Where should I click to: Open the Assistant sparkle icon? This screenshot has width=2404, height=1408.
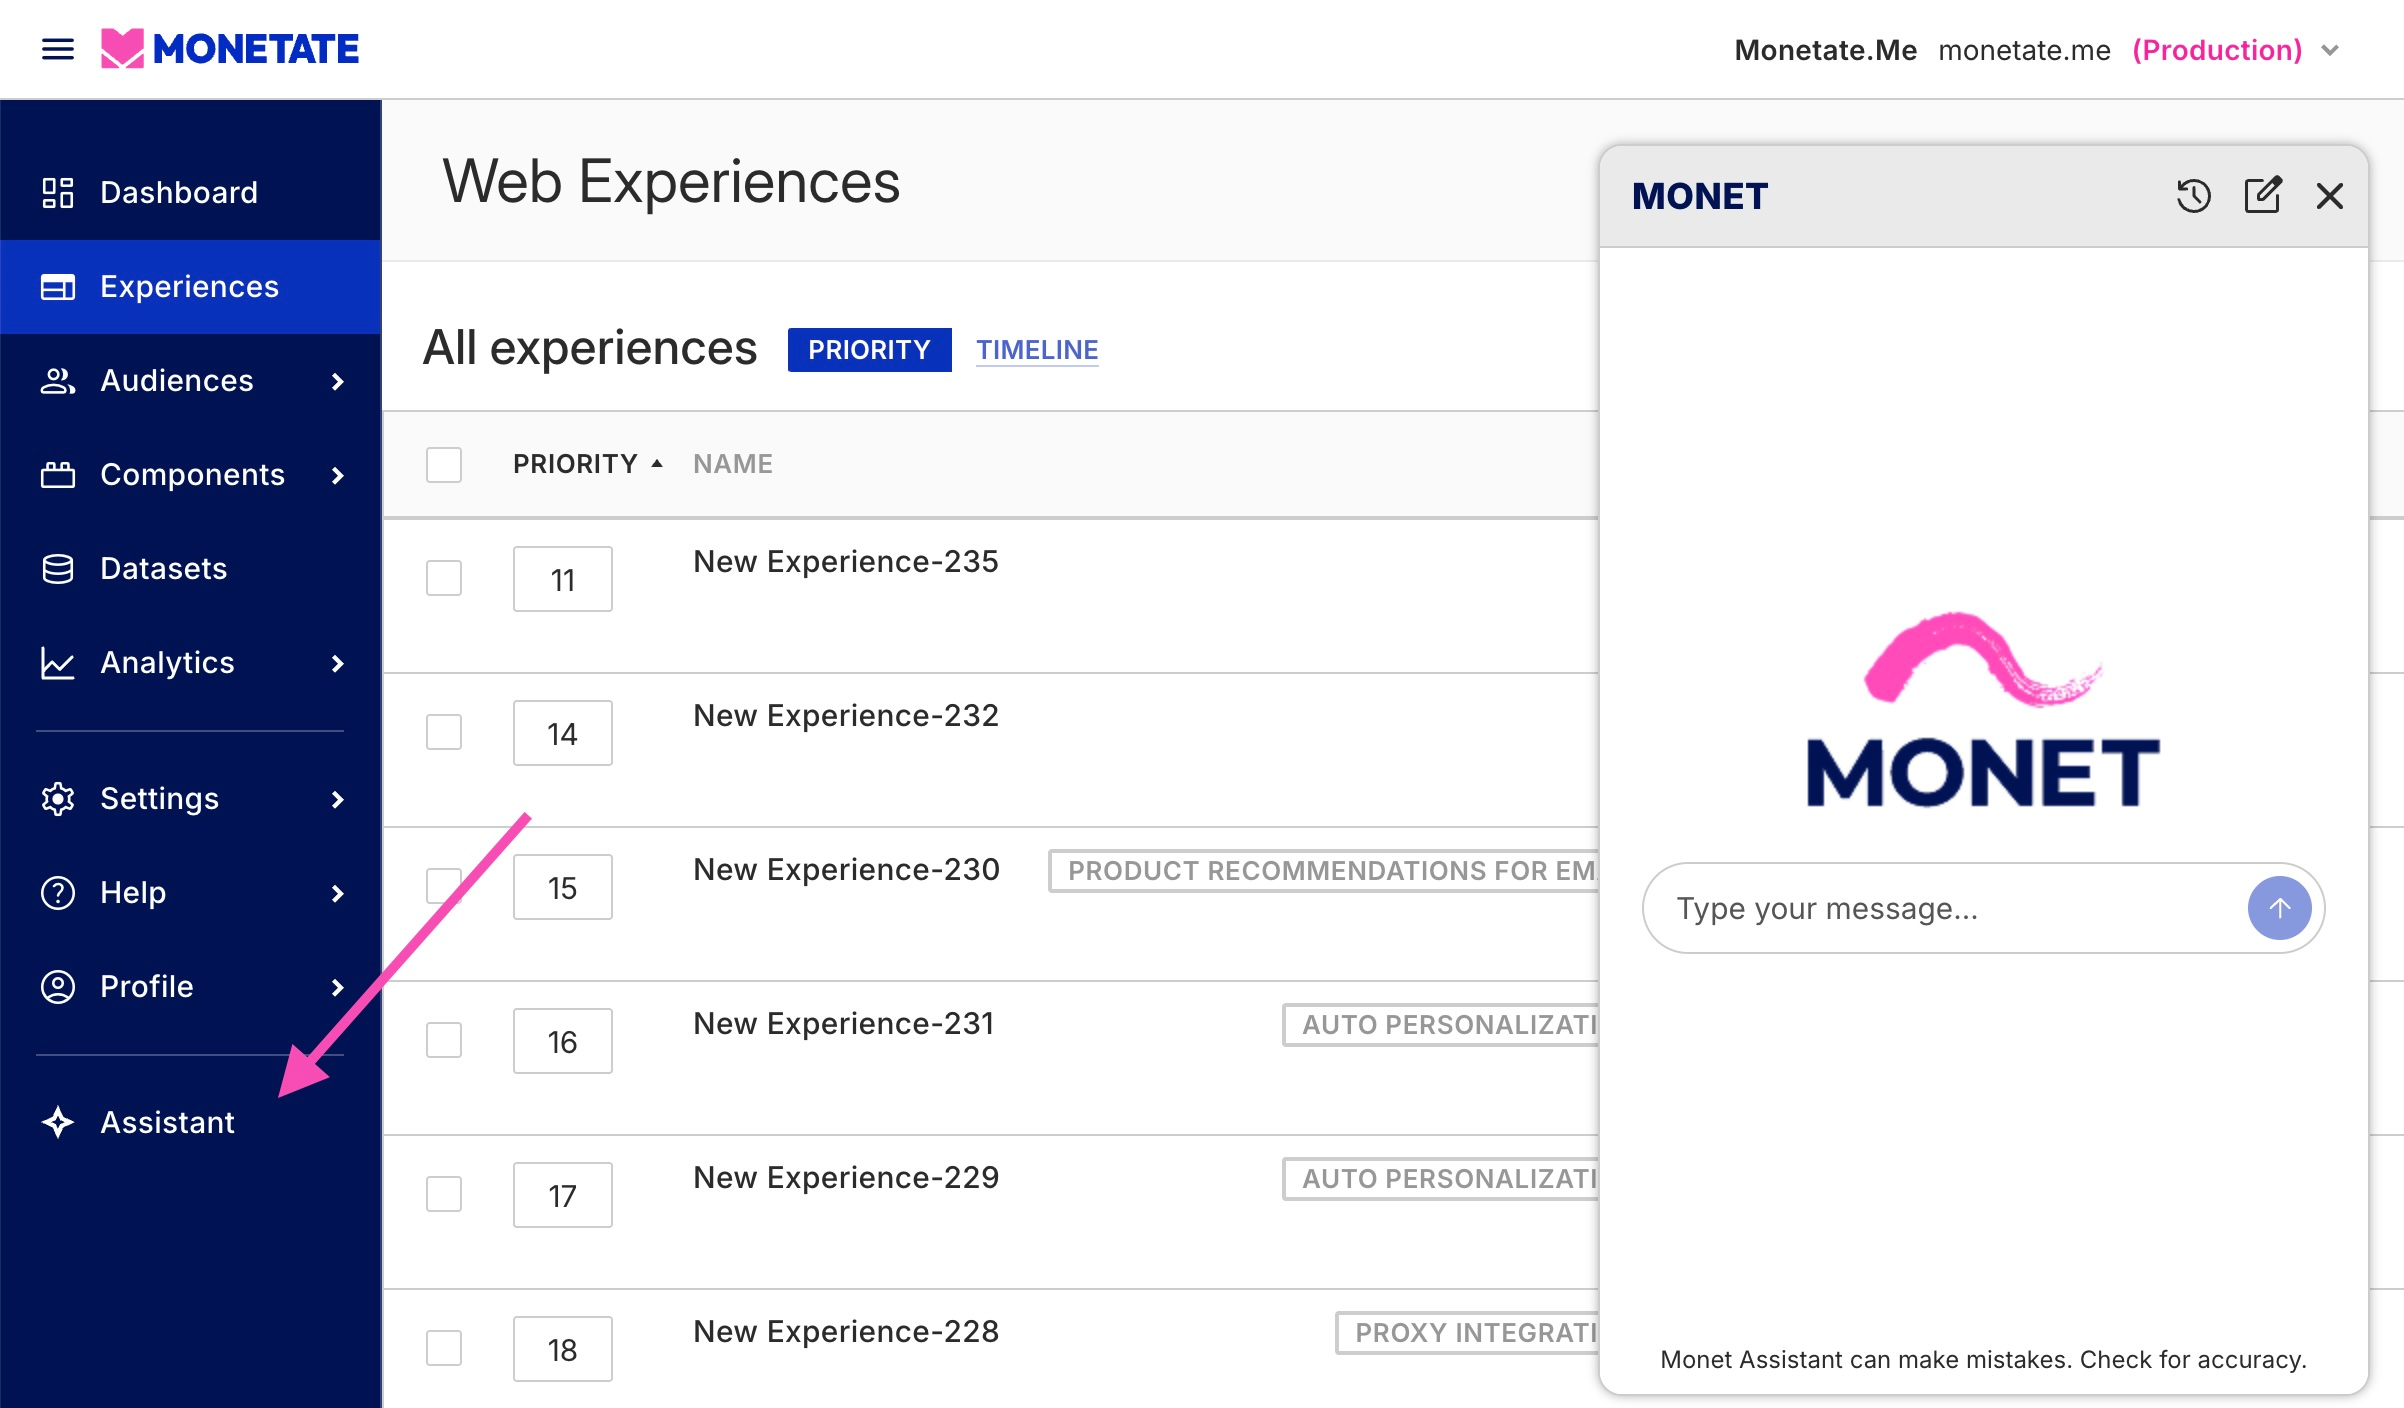click(x=58, y=1122)
